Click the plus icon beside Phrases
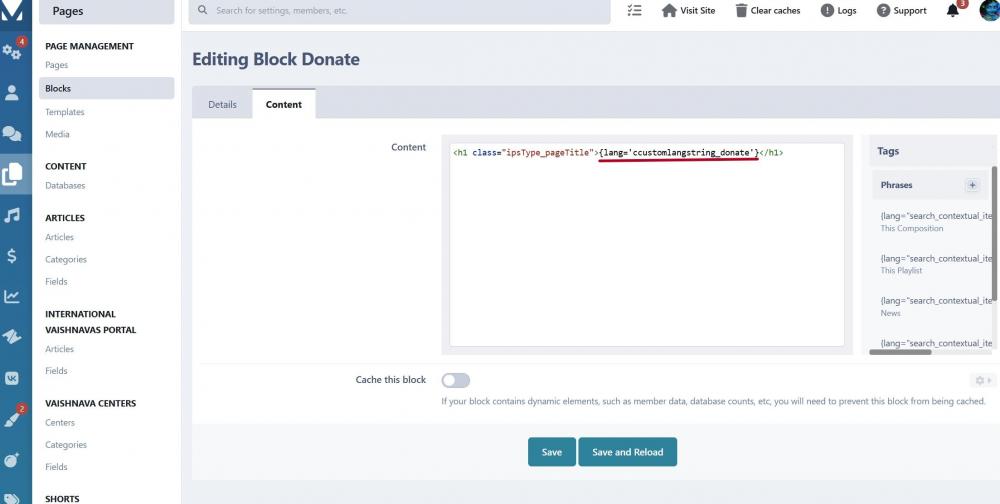Screen dimensions: 1000x504 click(973, 185)
